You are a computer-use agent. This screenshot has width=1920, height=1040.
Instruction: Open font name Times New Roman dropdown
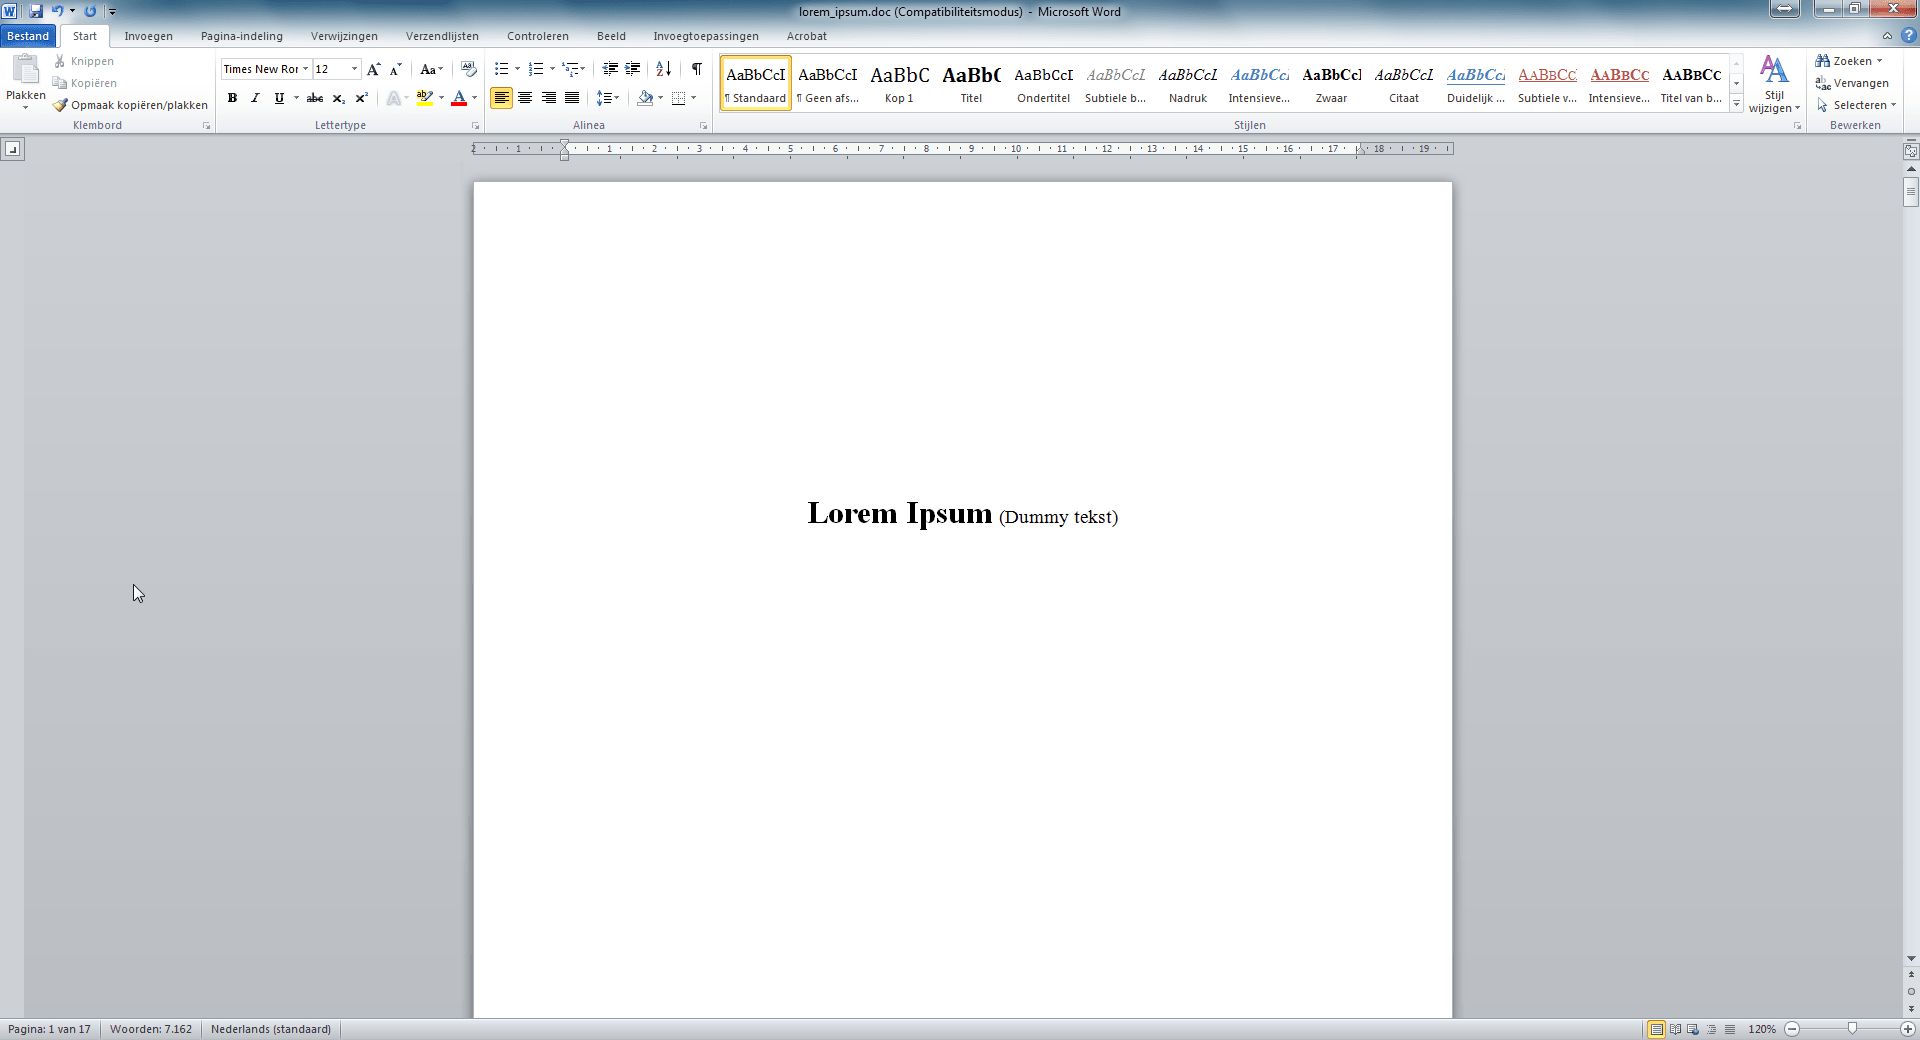pos(305,69)
